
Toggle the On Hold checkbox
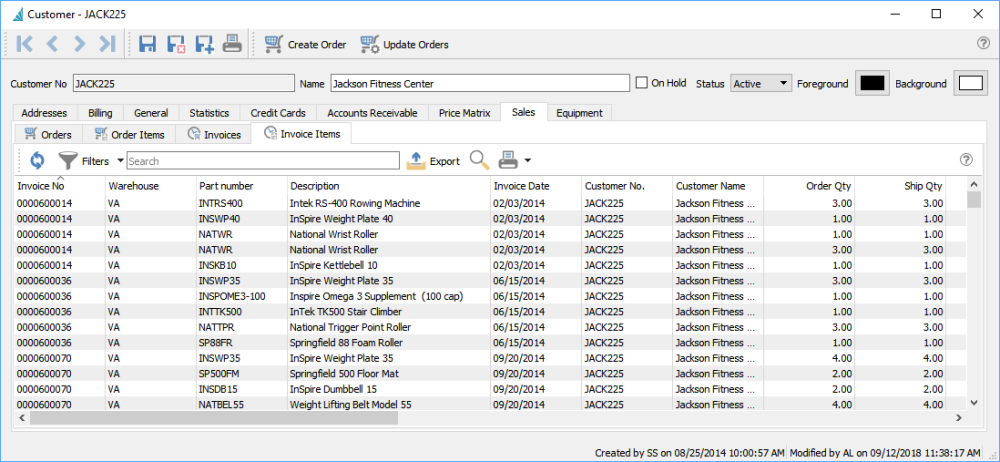643,83
